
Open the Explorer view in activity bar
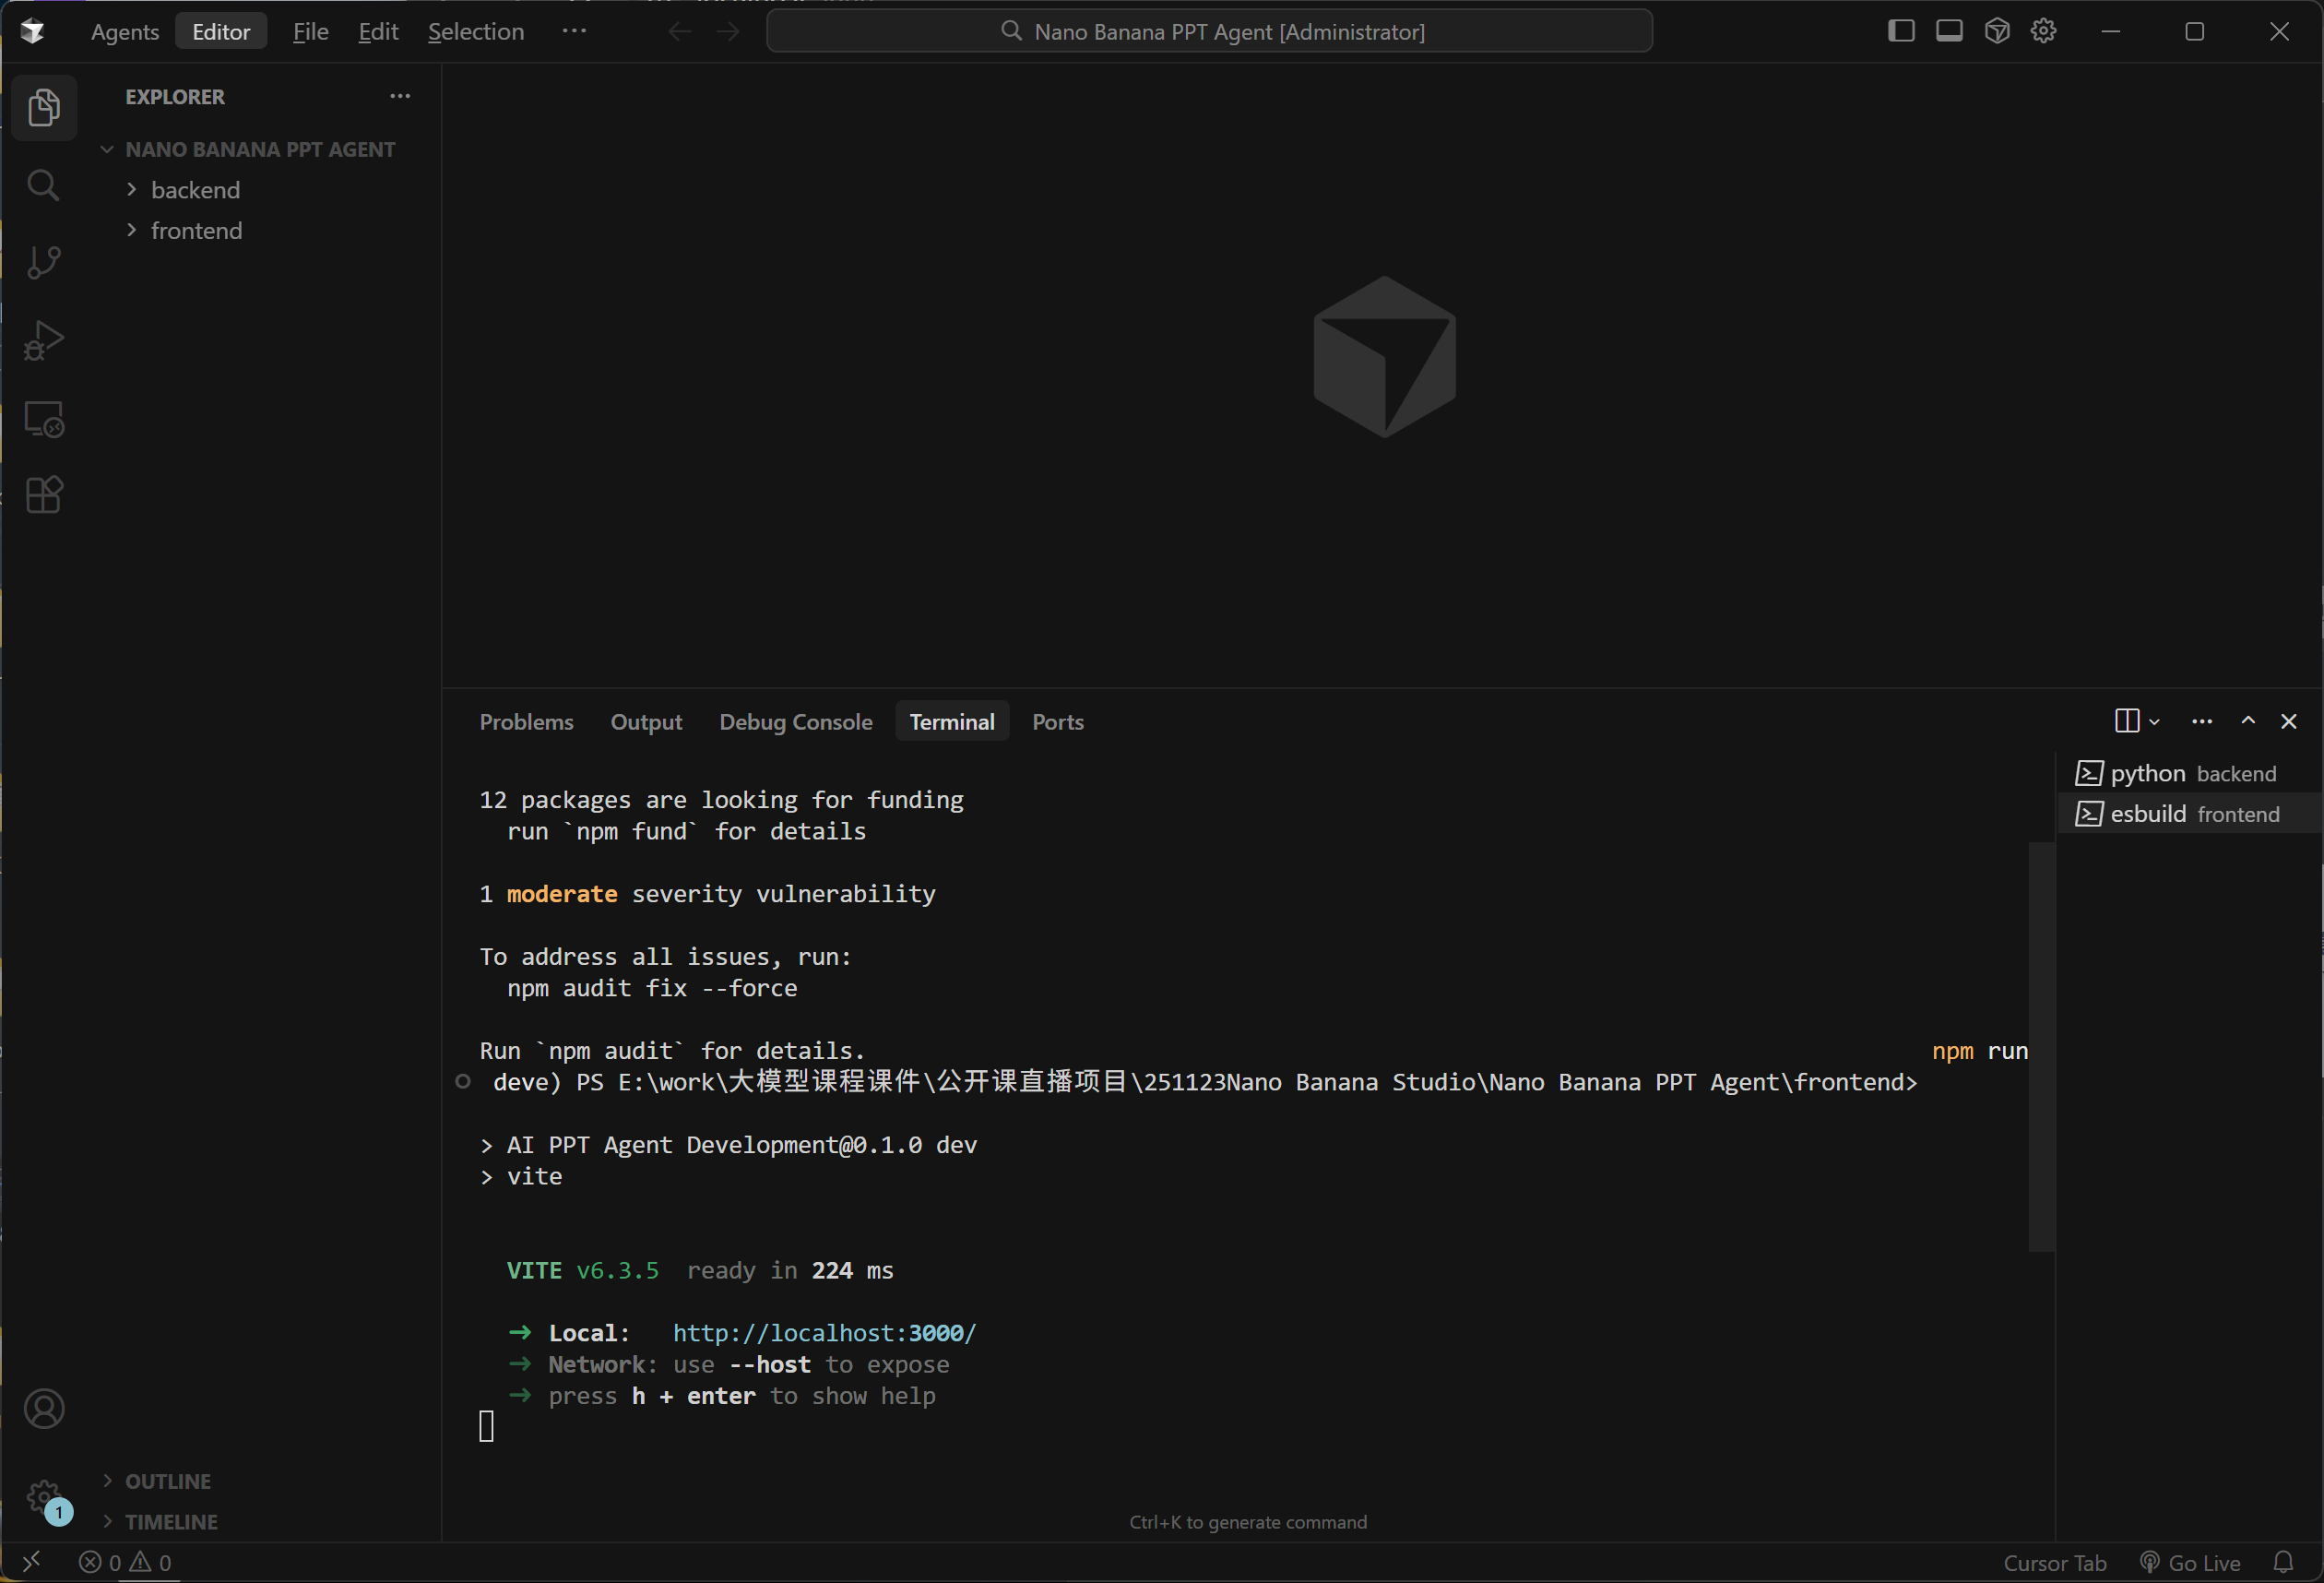click(x=43, y=107)
